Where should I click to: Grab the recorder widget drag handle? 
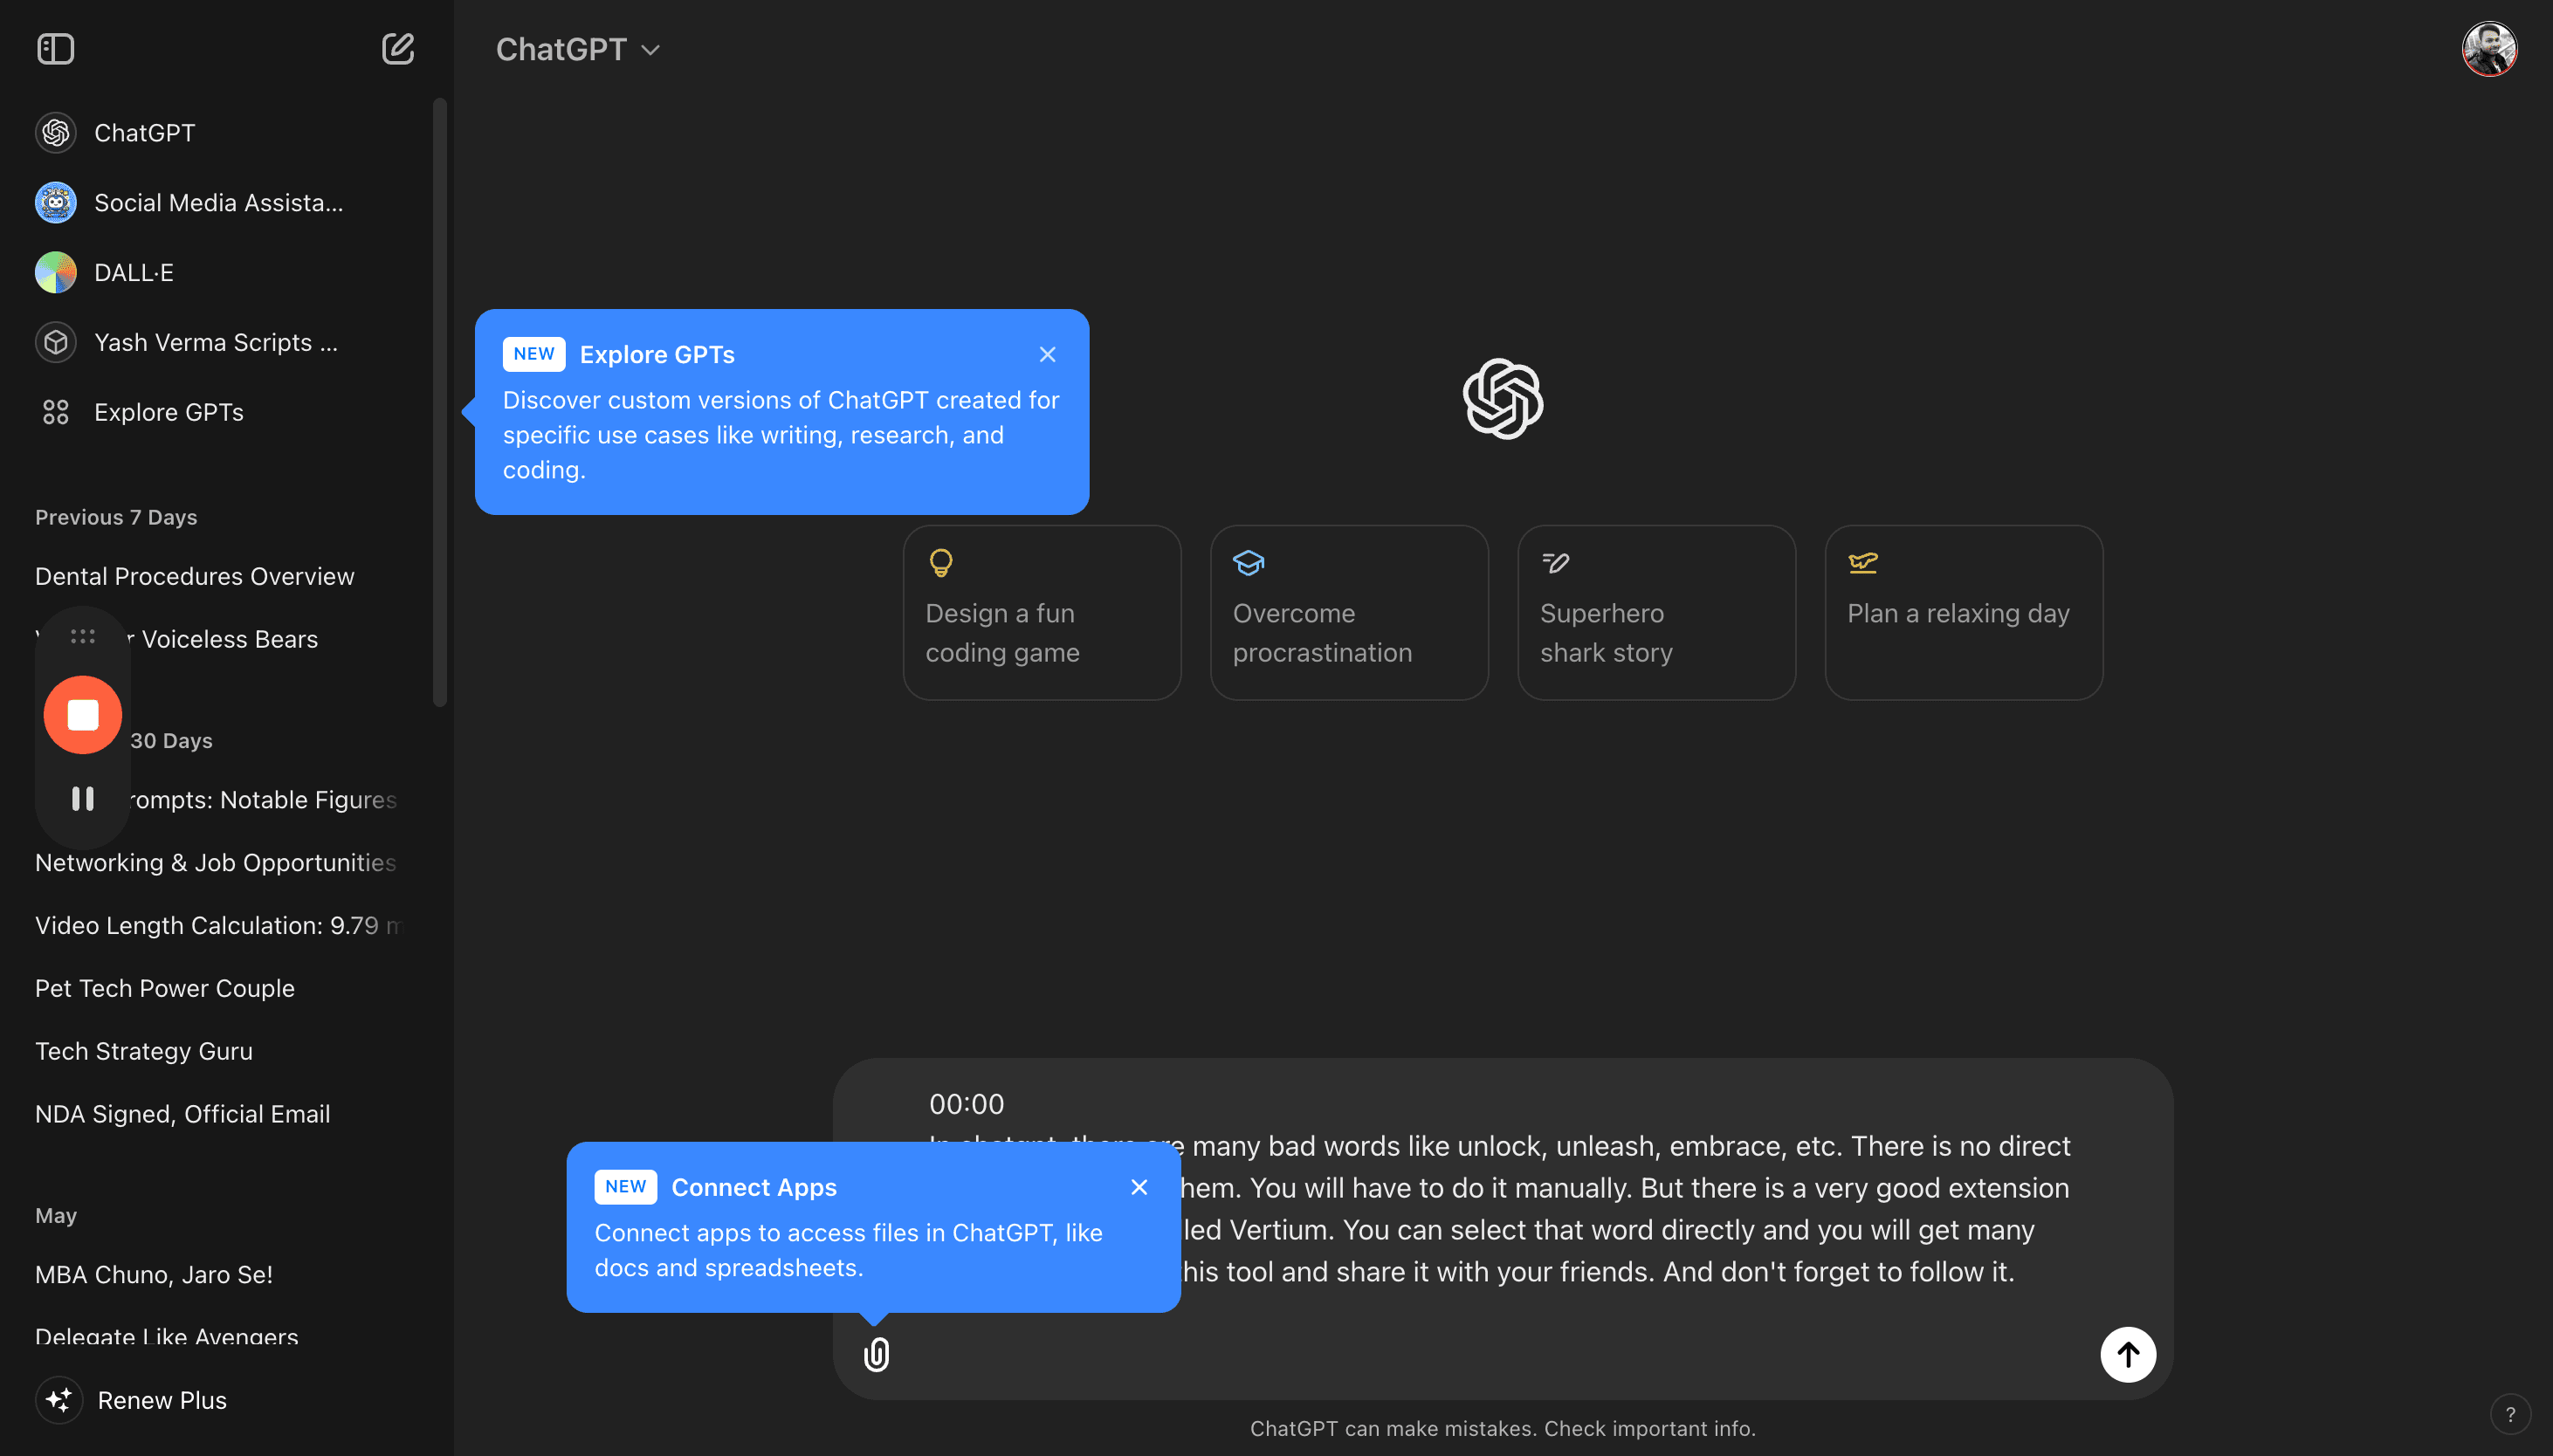tap(83, 636)
